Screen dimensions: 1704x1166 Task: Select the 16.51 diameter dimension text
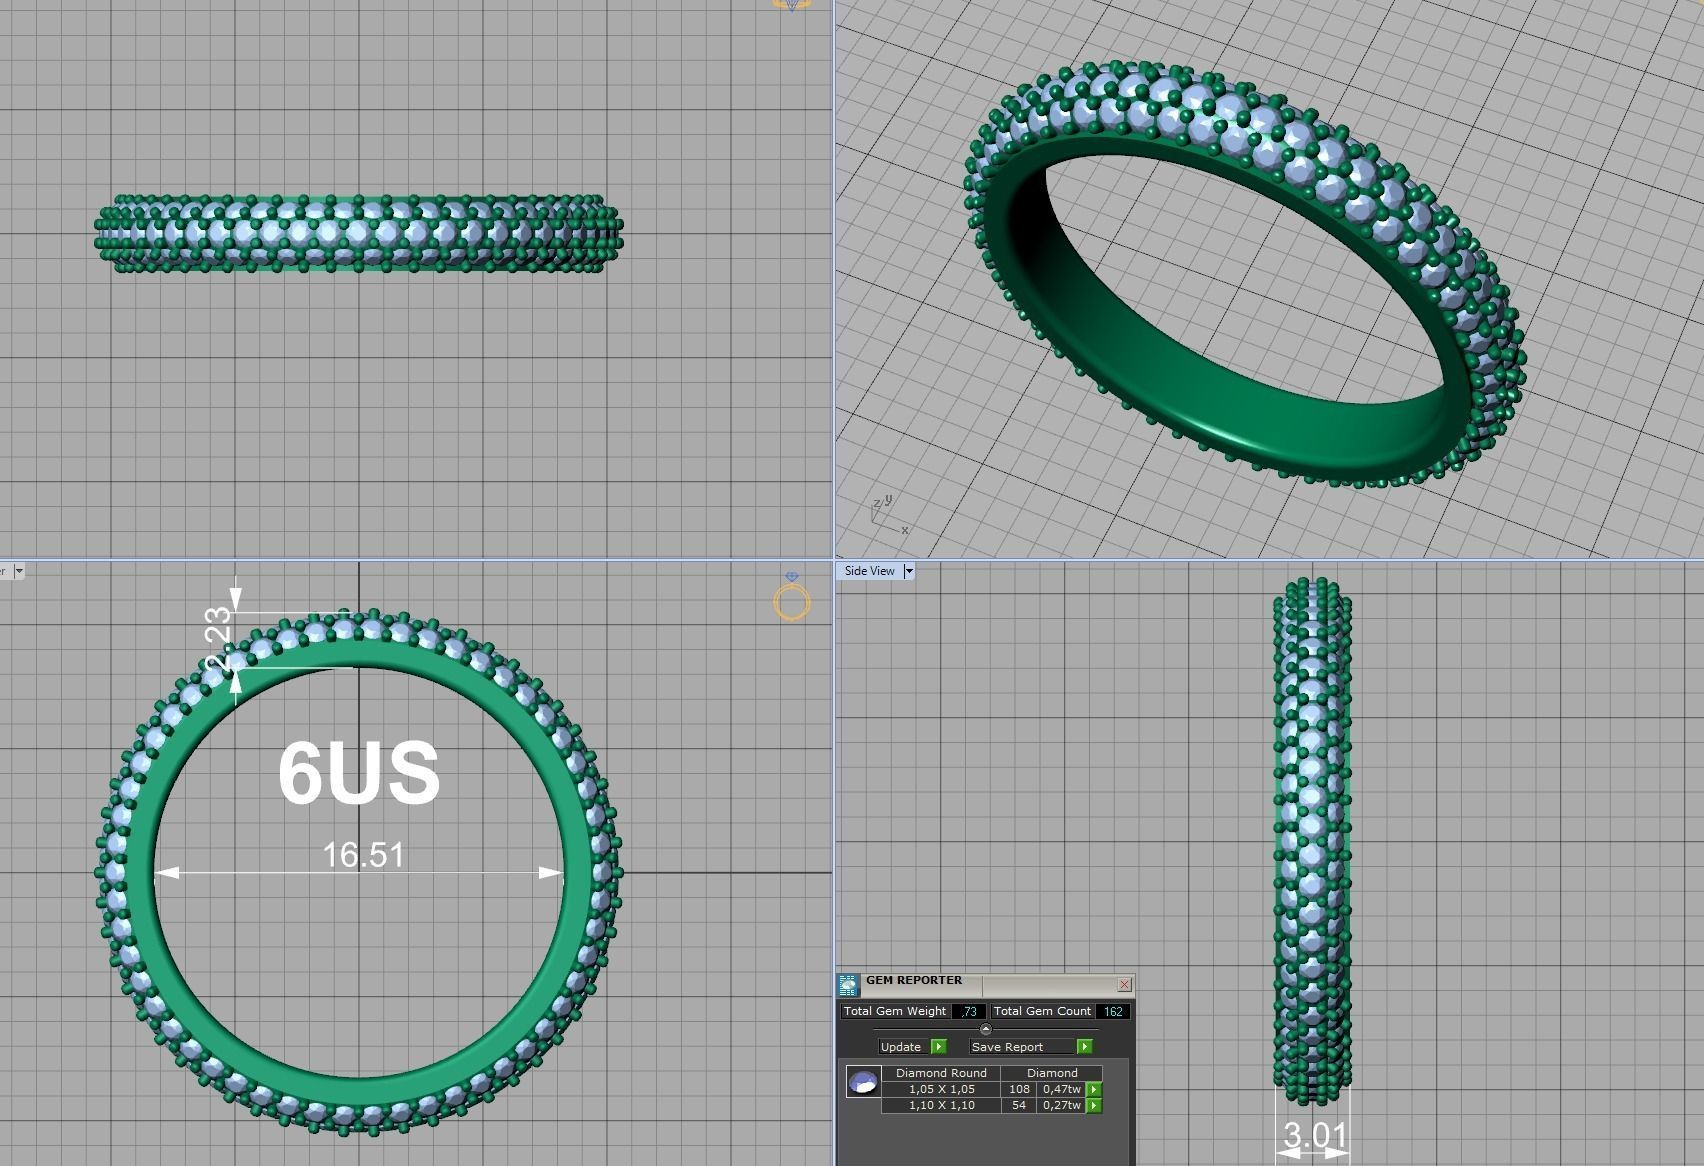[363, 855]
